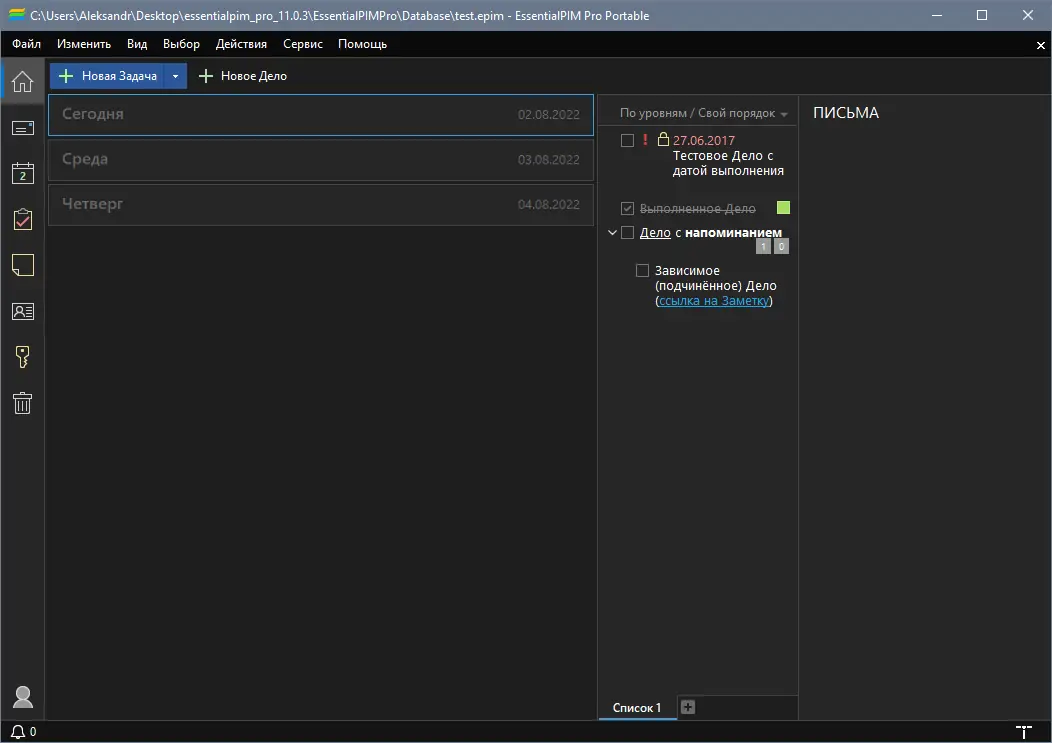Select the Среда day section
This screenshot has height=743, width=1052.
click(x=321, y=160)
